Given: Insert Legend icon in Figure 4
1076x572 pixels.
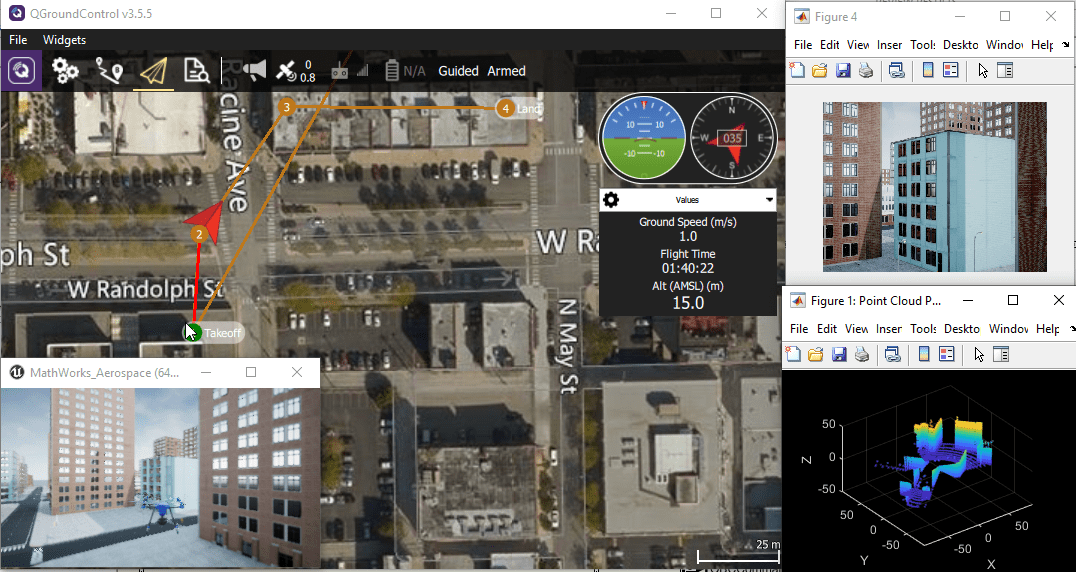Looking at the screenshot, I should click(950, 71).
